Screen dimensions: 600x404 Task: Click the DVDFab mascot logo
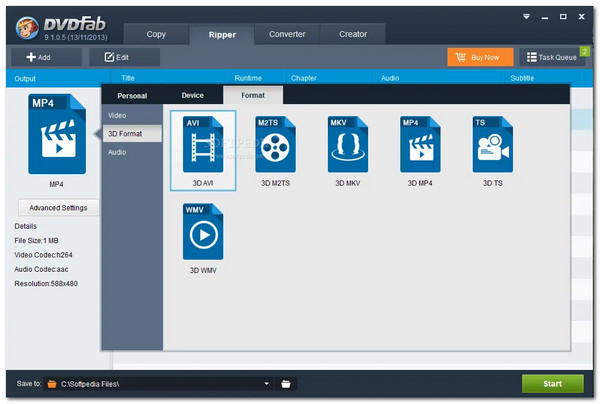point(27,28)
